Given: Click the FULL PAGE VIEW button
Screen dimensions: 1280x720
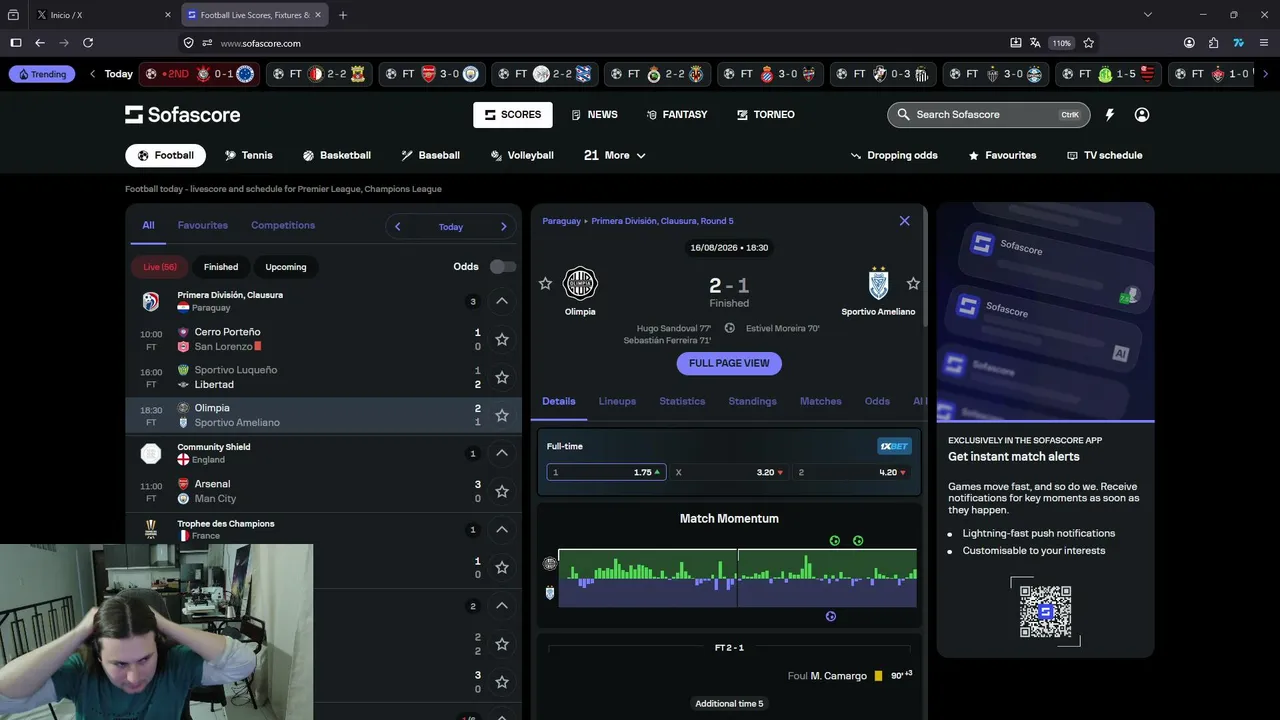Looking at the screenshot, I should pos(729,363).
